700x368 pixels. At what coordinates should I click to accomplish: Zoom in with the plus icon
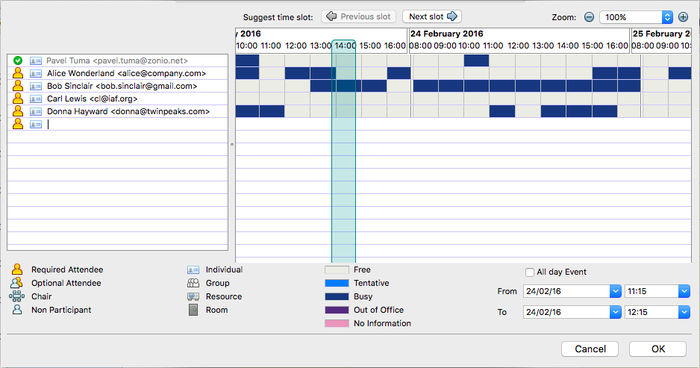pyautogui.click(x=683, y=17)
